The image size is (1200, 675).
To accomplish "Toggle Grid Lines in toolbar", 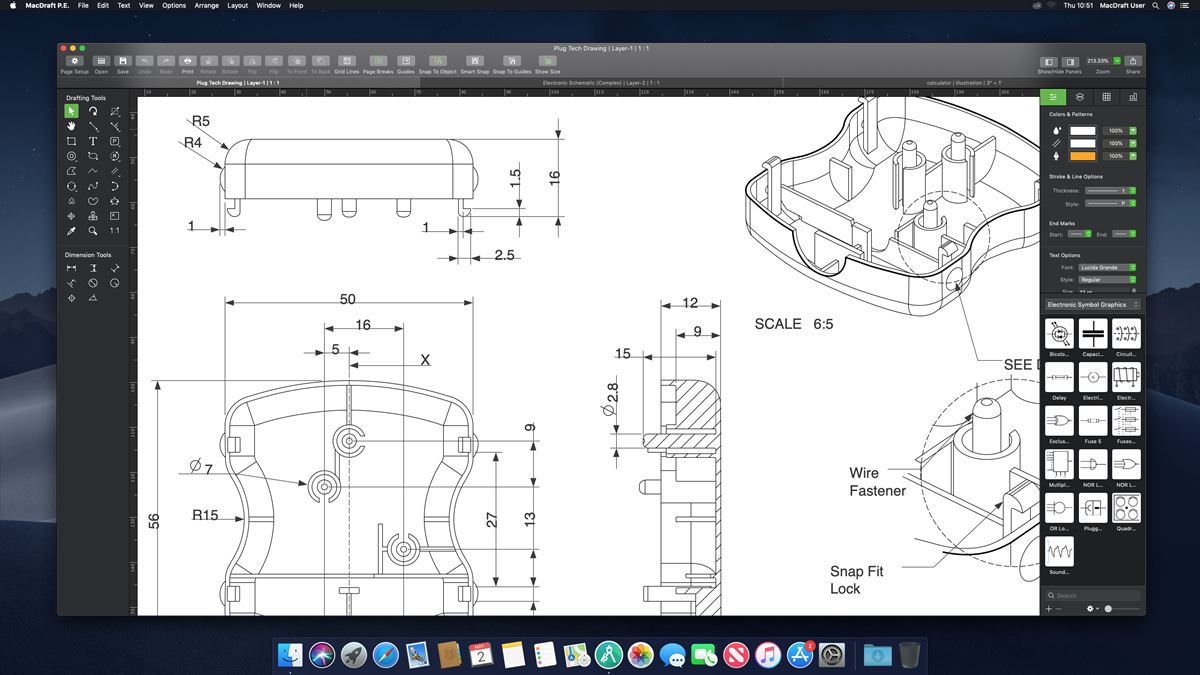I will 346,62.
